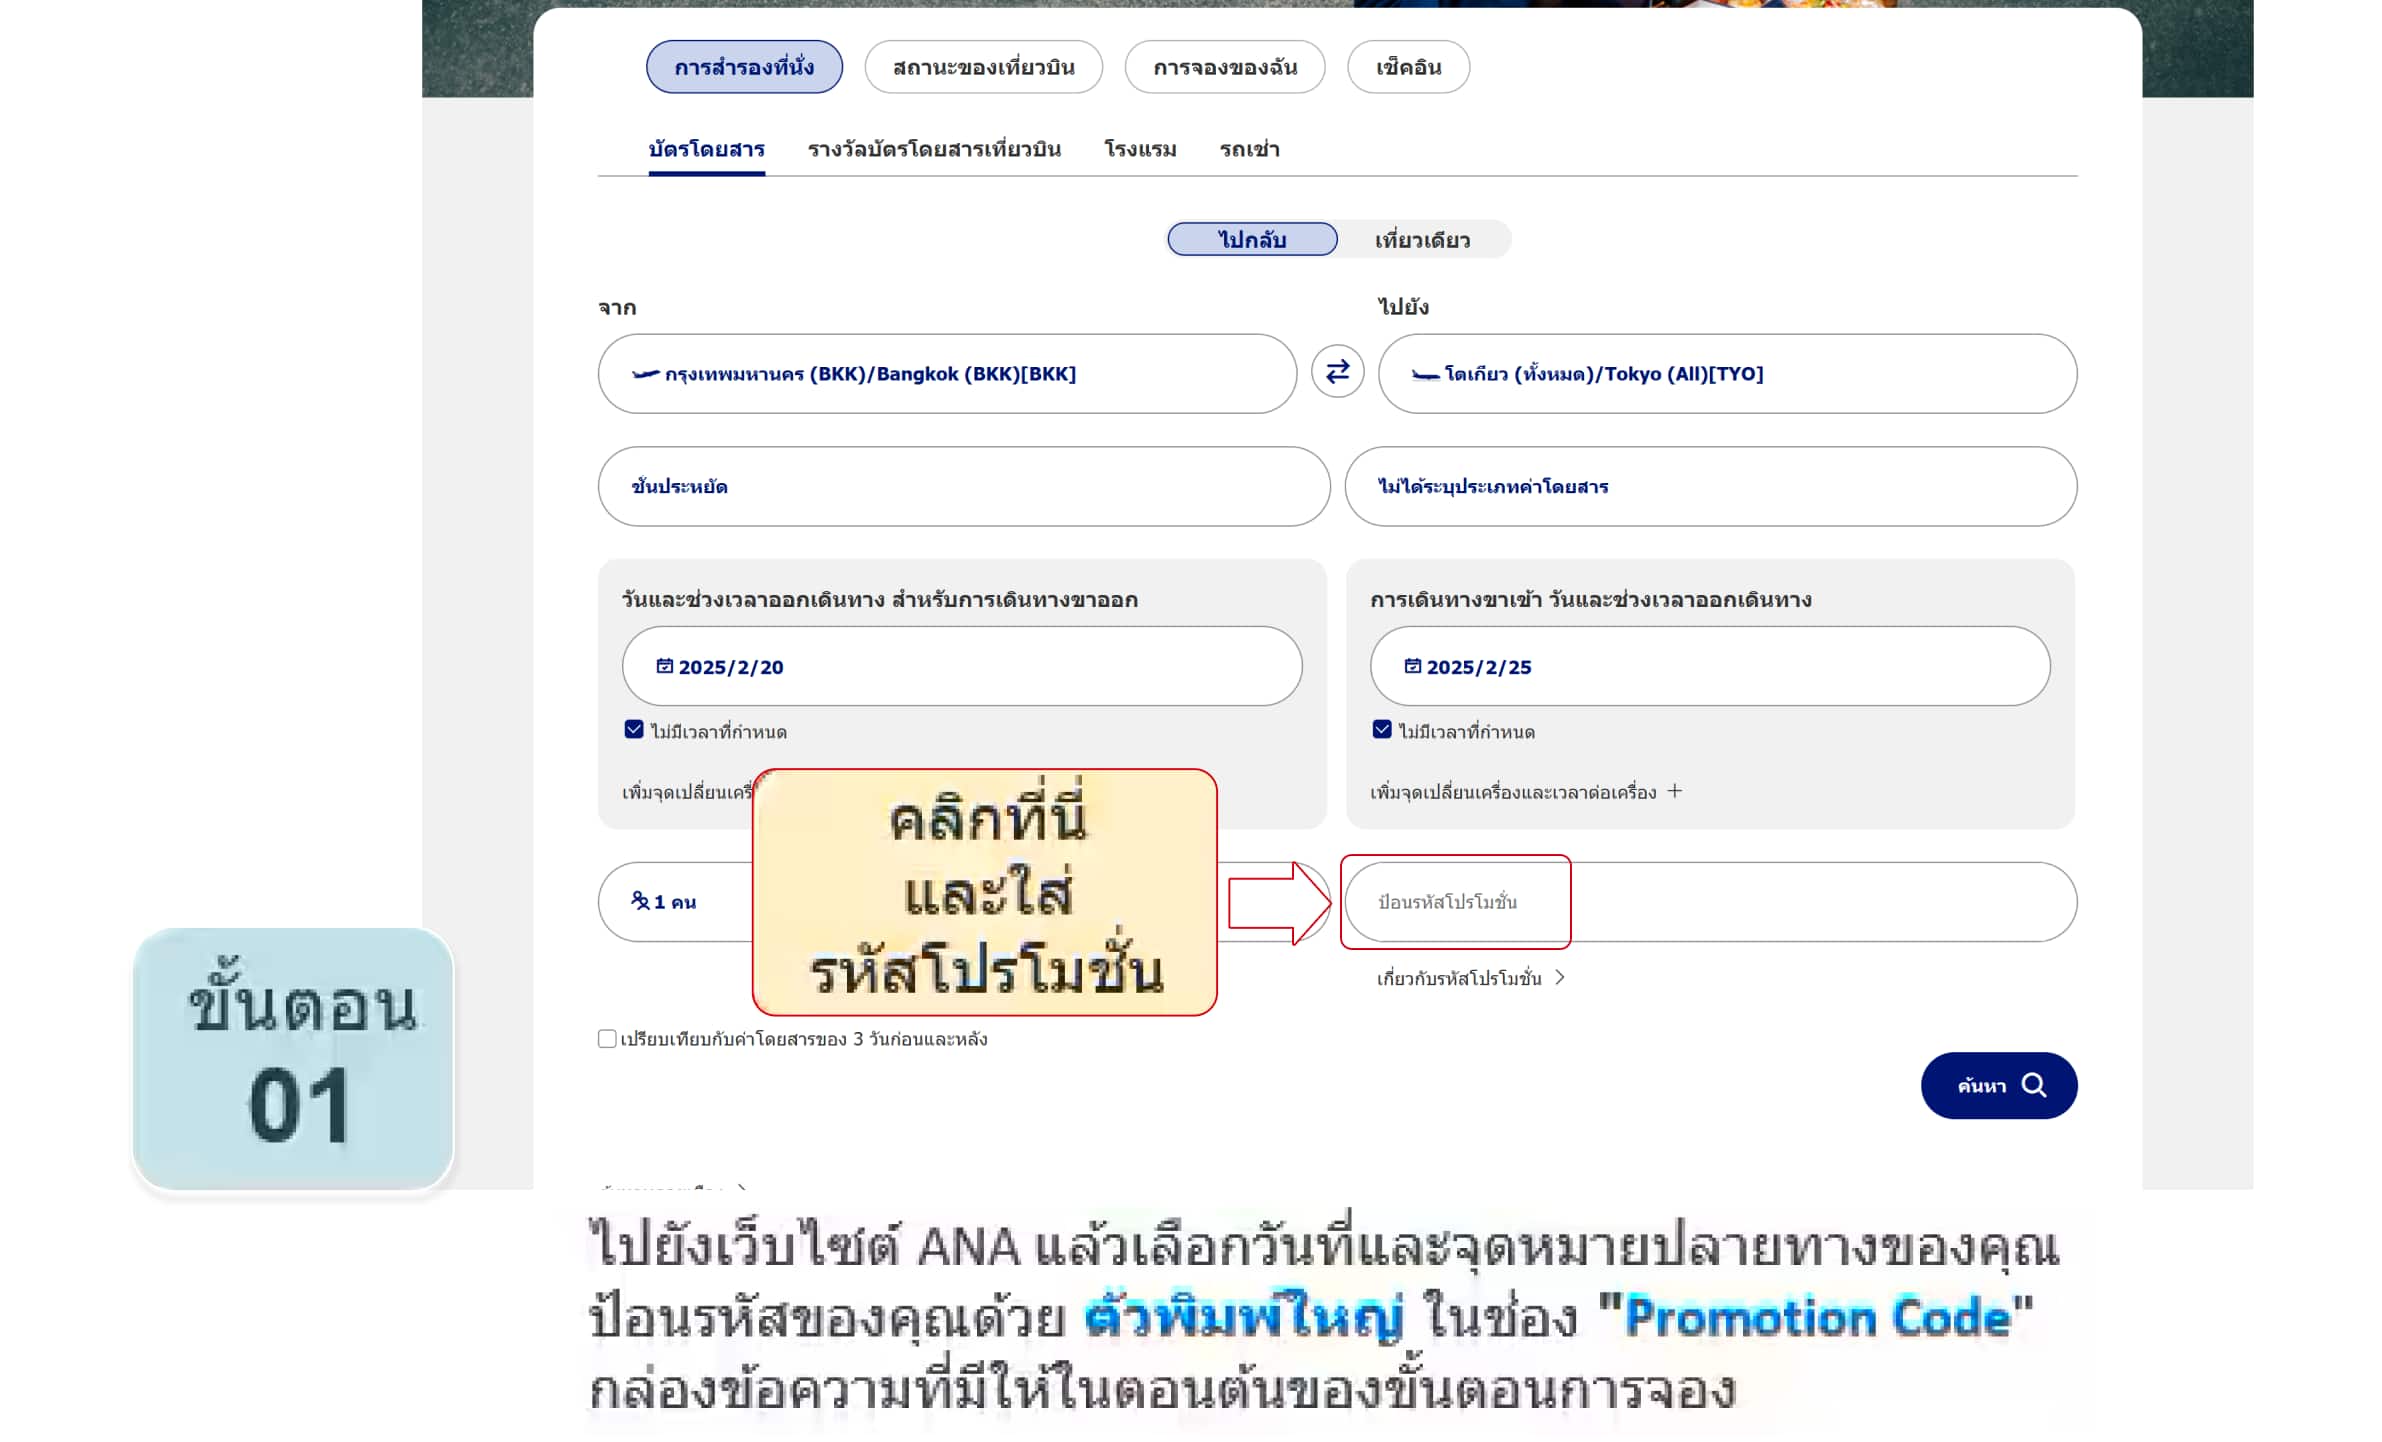Open the เกี่ยวกับรหัสโปรโมชั่น link
Image resolution: width=2382 pixels, height=1442 pixels.
coord(1470,978)
